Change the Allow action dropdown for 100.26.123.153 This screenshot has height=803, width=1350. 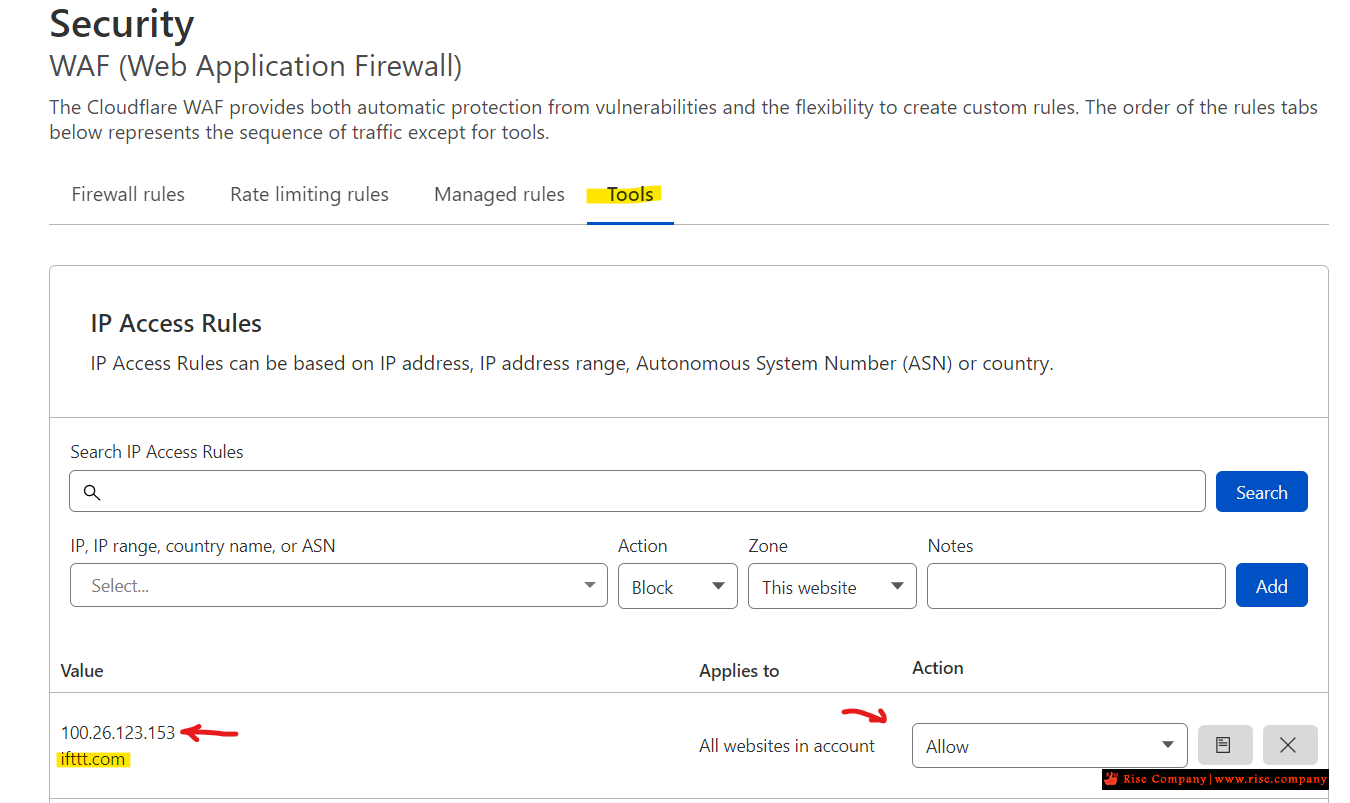1049,746
